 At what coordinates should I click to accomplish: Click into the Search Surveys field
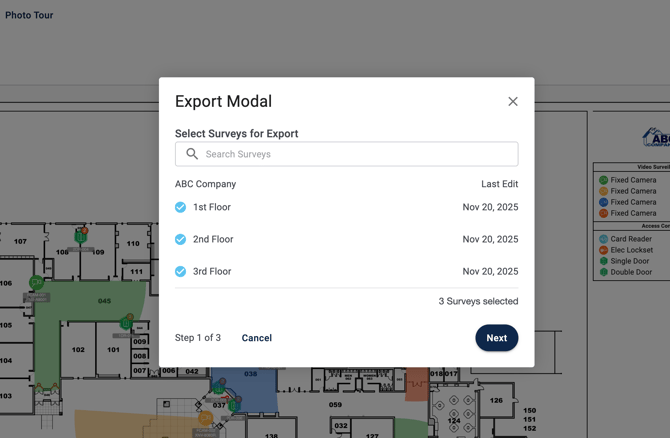pos(356,154)
